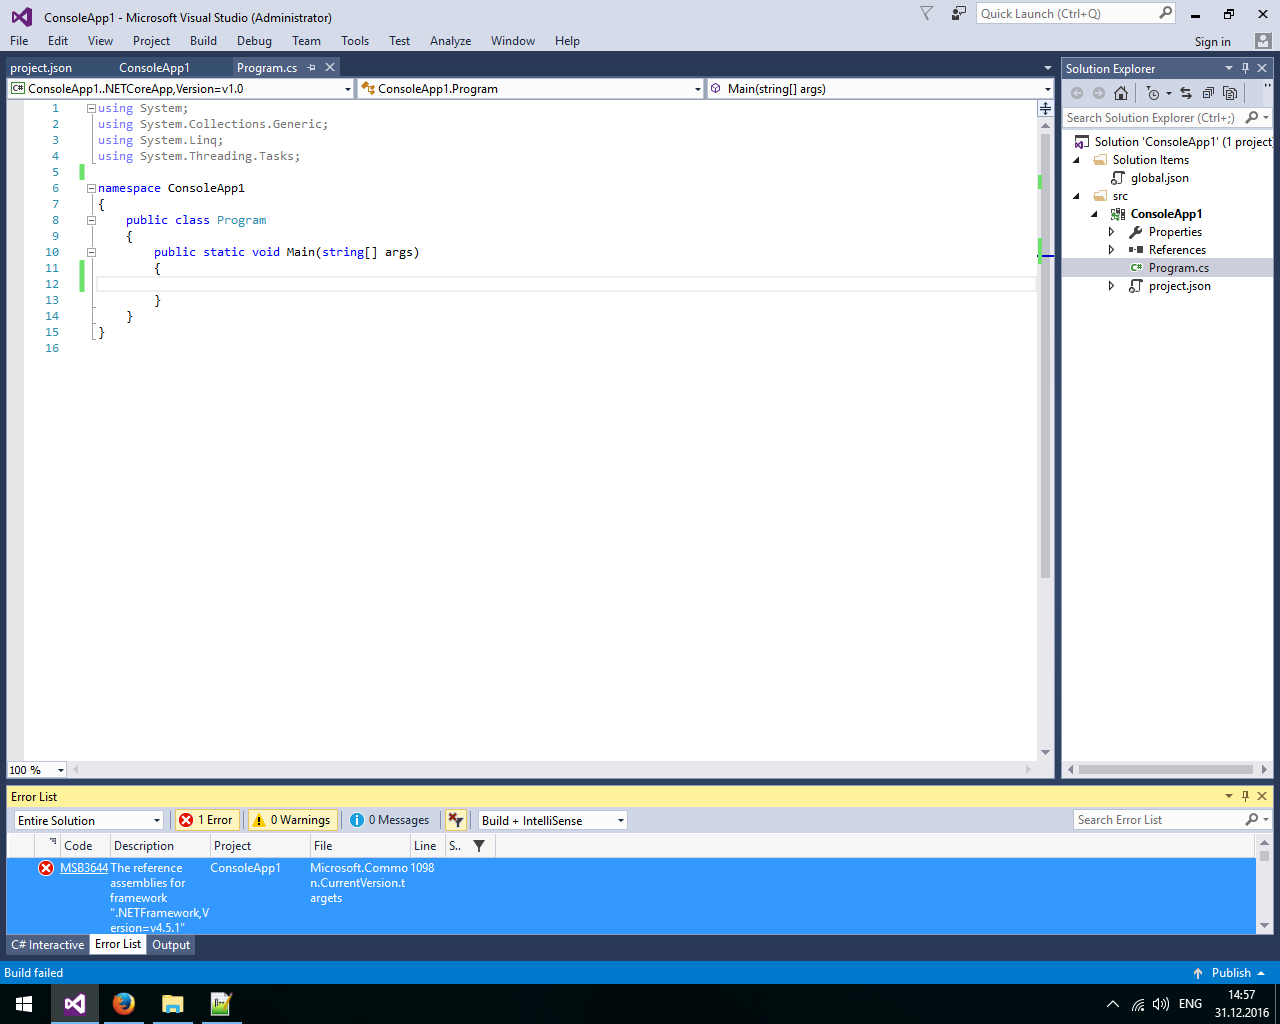This screenshot has height=1024, width=1280.
Task: Collapse the namespace ConsoleApp1 code region
Action: [x=91, y=188]
